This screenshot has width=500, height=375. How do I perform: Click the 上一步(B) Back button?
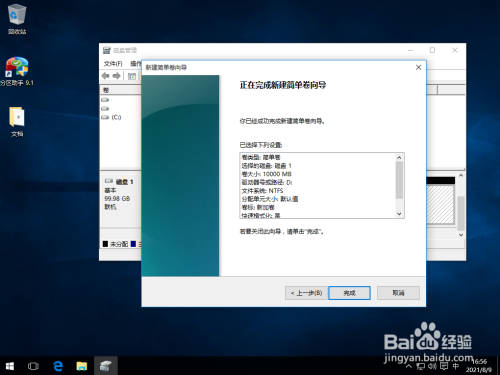306,293
